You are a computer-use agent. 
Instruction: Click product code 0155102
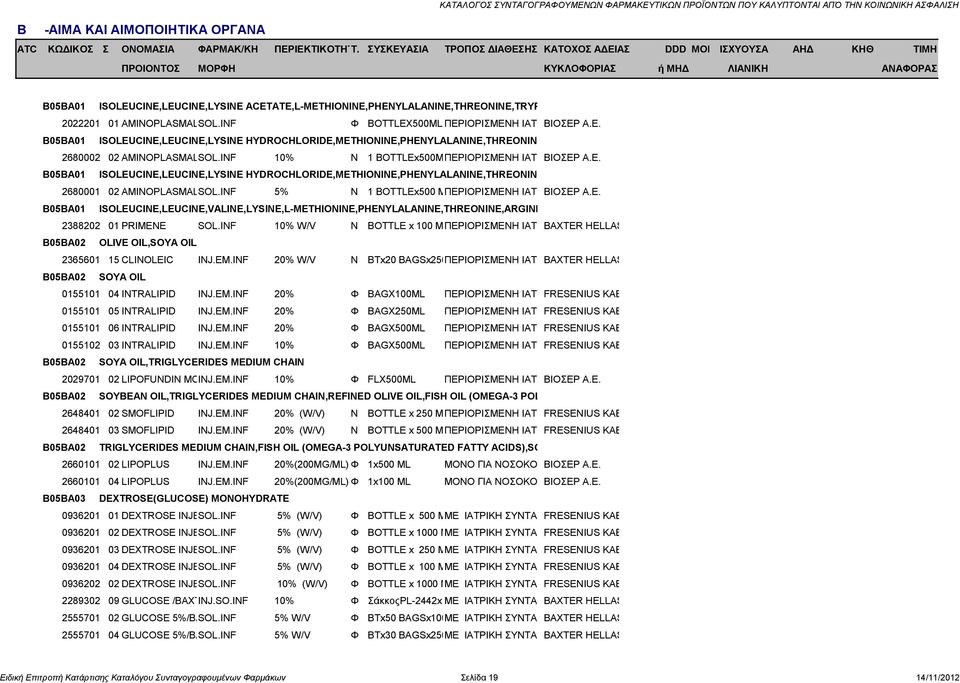coord(80,345)
